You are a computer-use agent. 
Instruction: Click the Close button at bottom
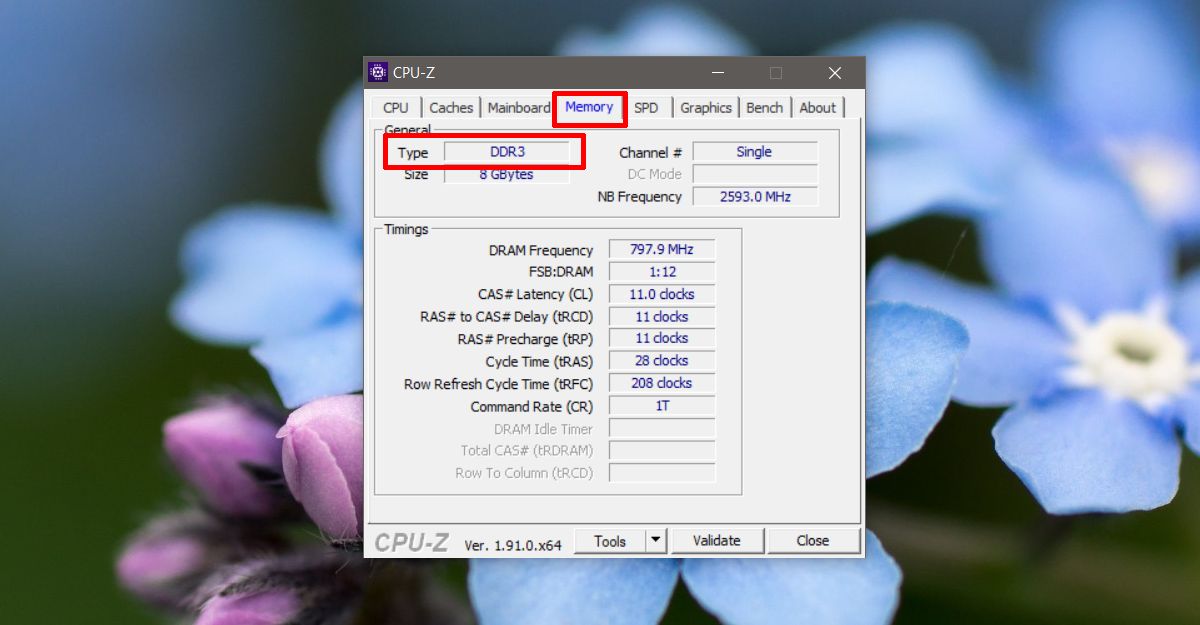click(x=813, y=541)
